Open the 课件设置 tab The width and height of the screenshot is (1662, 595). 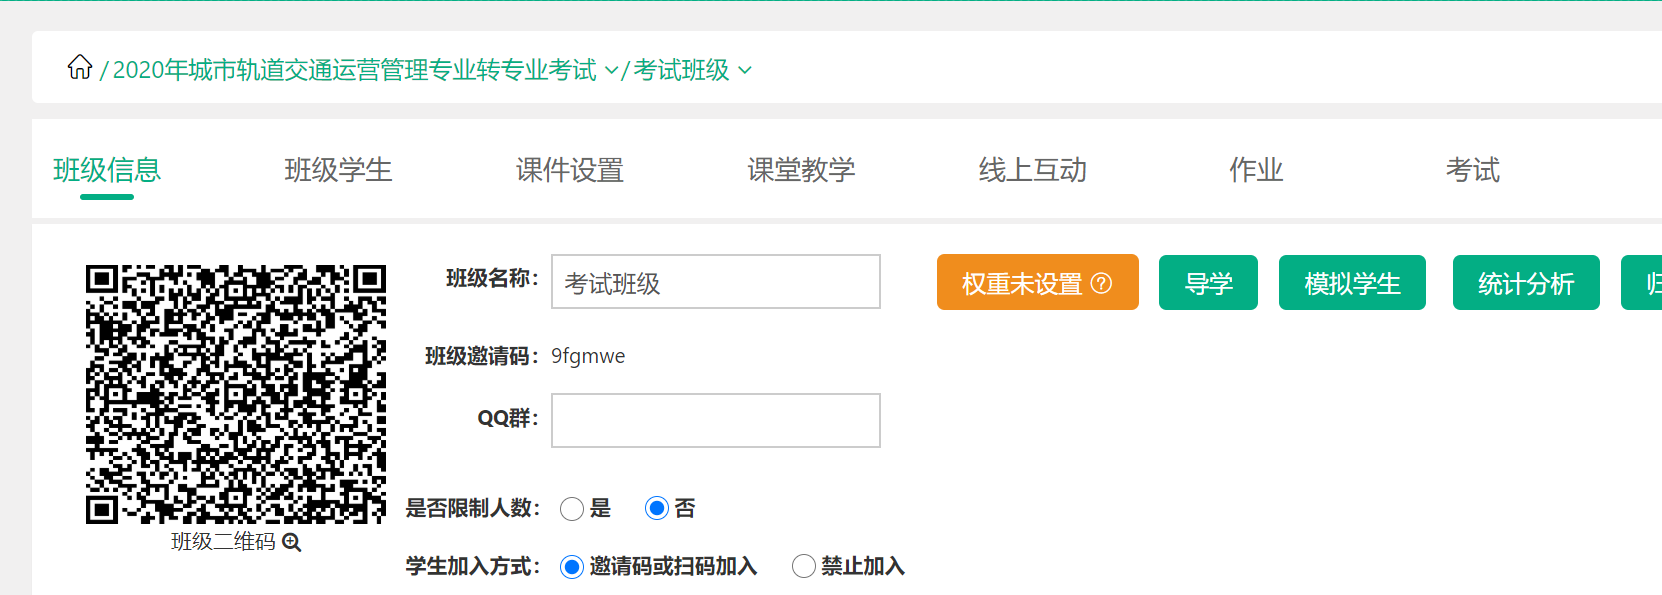coord(570,170)
